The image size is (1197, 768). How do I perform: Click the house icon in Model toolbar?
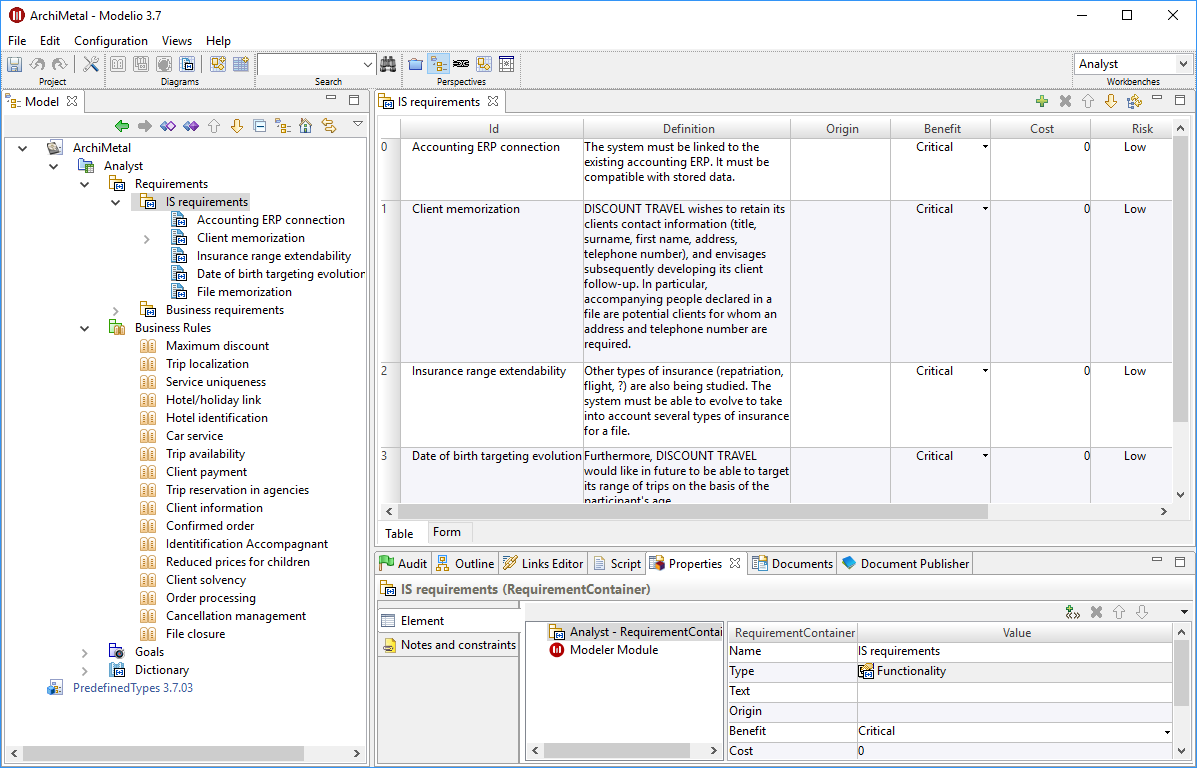click(x=305, y=126)
